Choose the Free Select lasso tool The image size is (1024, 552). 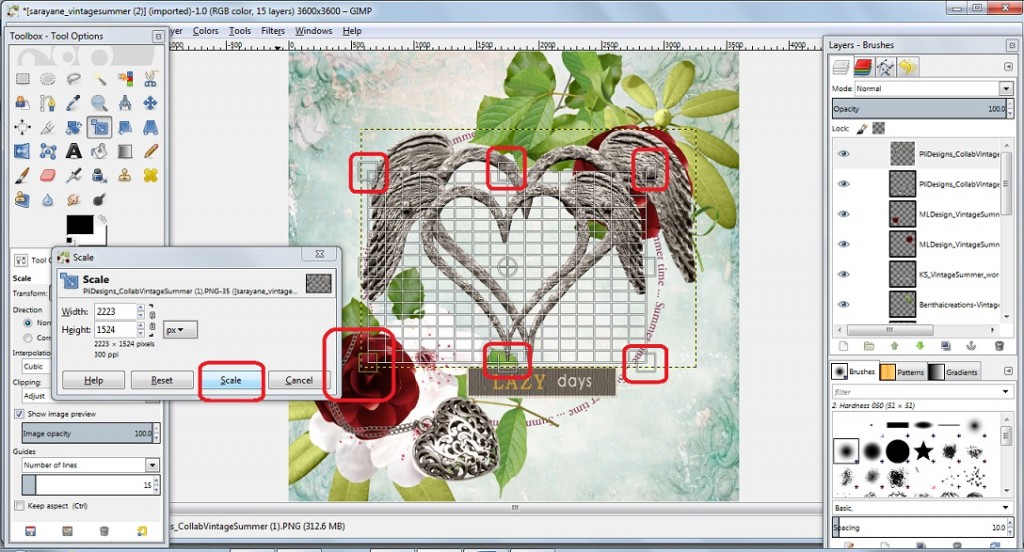click(x=74, y=79)
